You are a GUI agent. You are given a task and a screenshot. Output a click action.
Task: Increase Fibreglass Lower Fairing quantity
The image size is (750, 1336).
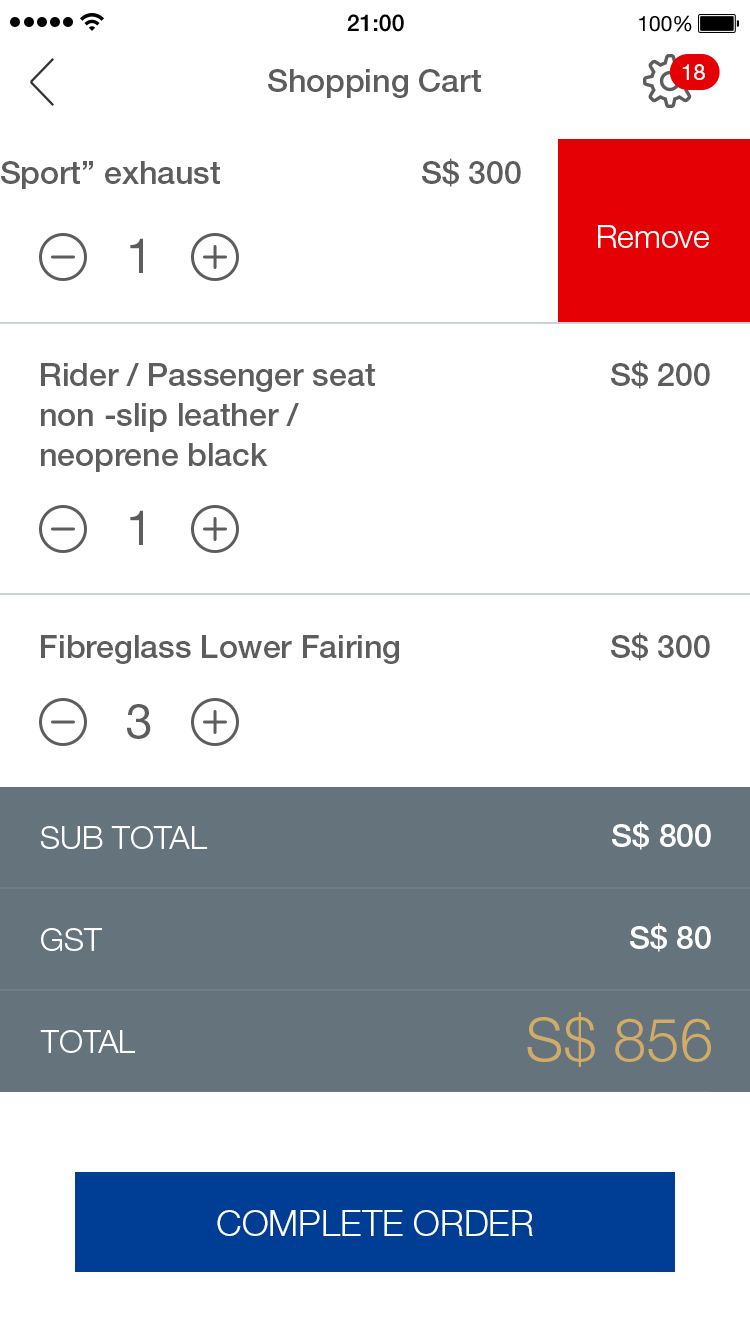click(x=215, y=722)
